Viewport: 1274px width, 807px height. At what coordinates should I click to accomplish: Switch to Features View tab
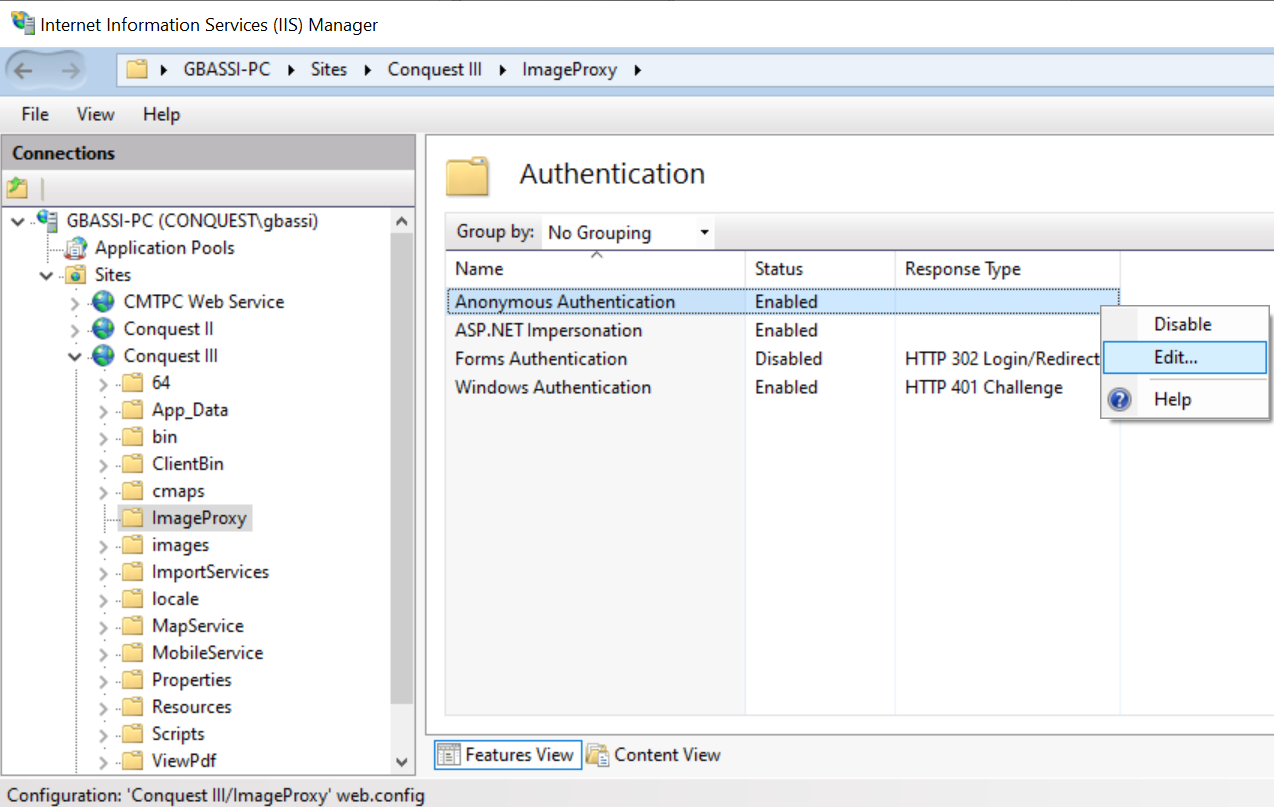point(506,755)
